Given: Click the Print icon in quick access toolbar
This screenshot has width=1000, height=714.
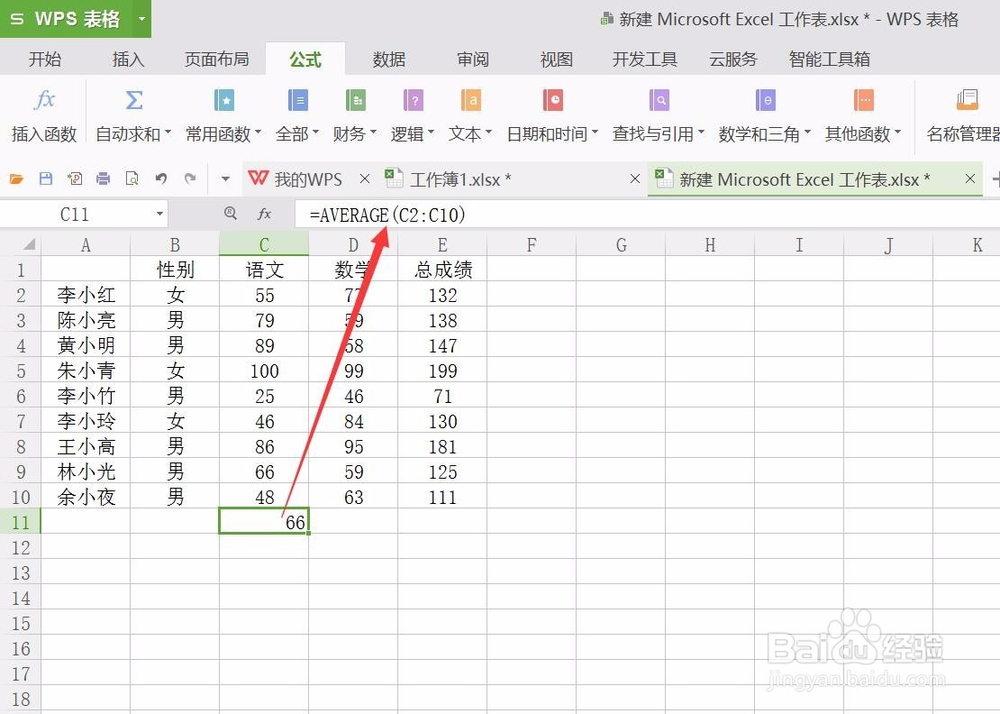Looking at the screenshot, I should tap(103, 178).
